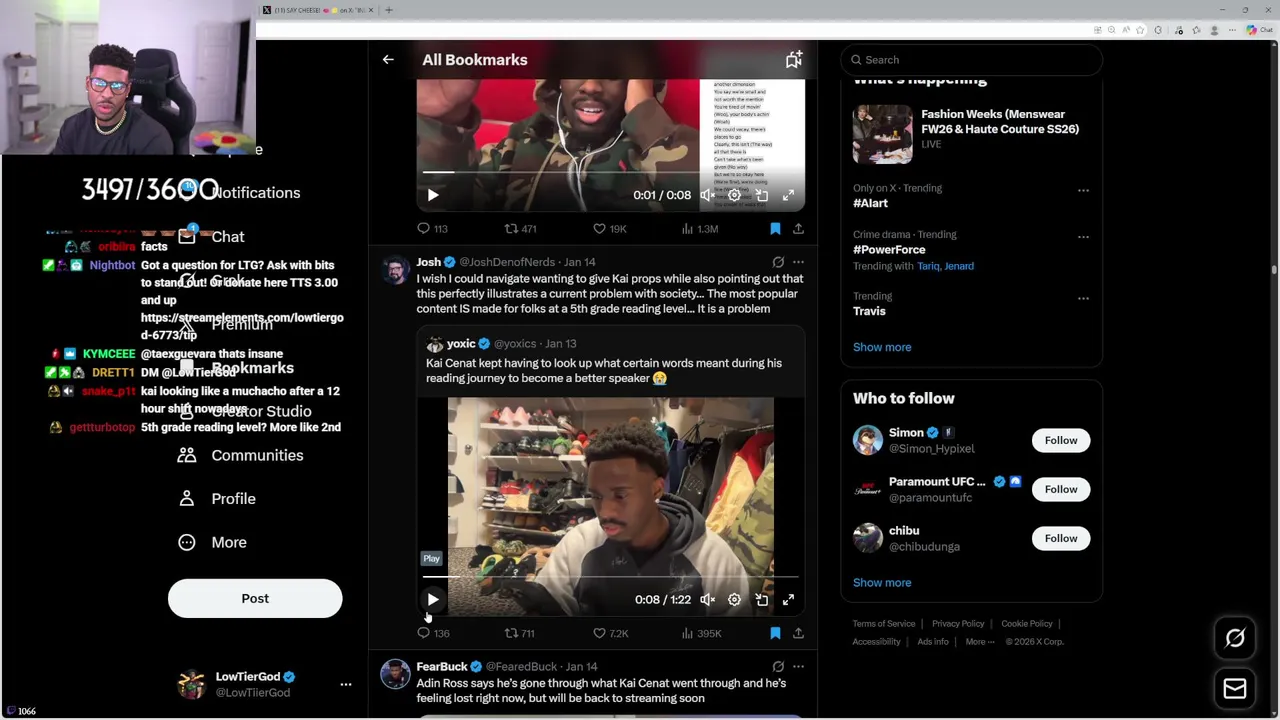Open the floating Grok button
The height and width of the screenshot is (720, 1280).
[1235, 638]
